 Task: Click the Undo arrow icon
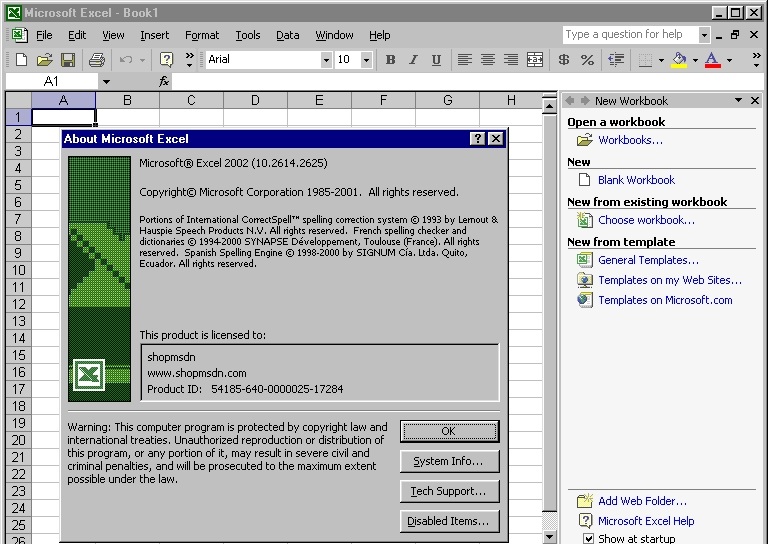pos(126,60)
